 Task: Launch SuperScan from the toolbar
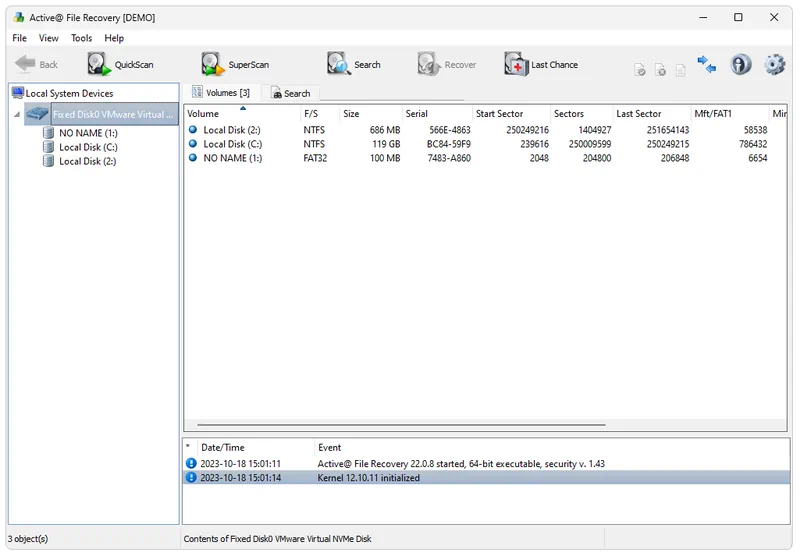[x=234, y=65]
